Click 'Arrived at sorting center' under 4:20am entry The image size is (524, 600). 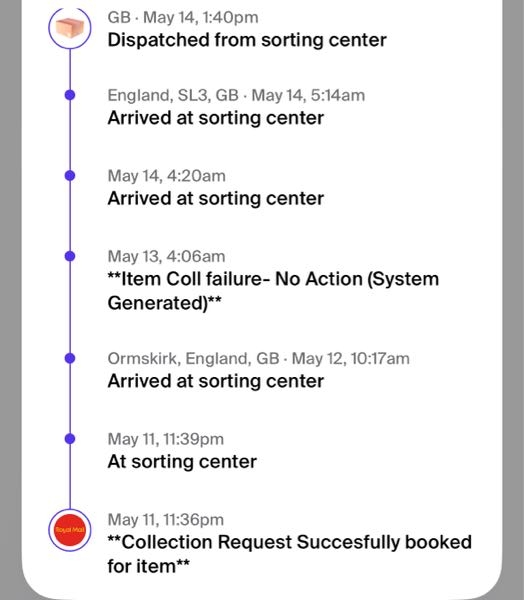[215, 199]
